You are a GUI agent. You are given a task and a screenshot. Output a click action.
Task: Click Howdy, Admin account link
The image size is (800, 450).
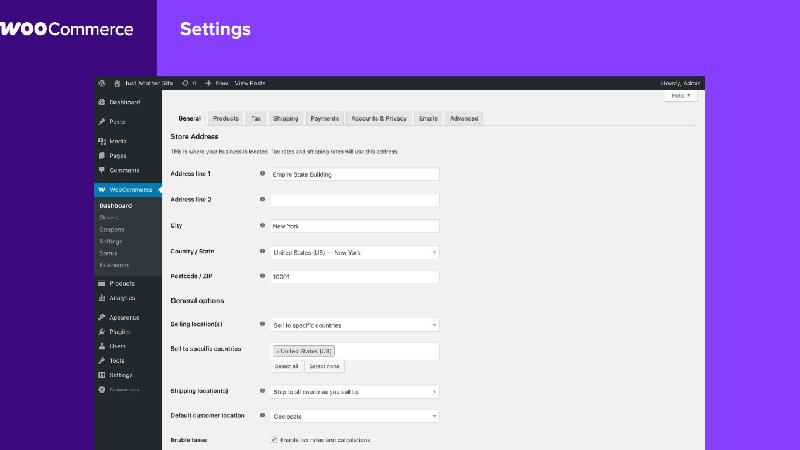pos(680,83)
